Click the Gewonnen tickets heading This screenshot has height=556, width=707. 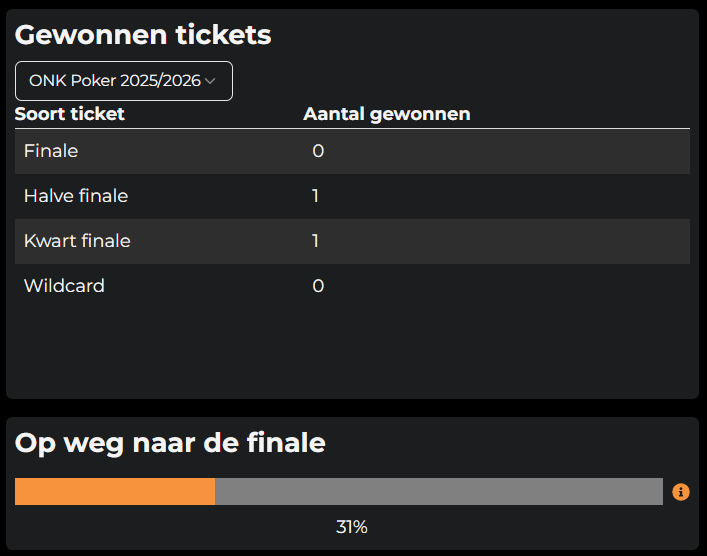[x=143, y=35]
